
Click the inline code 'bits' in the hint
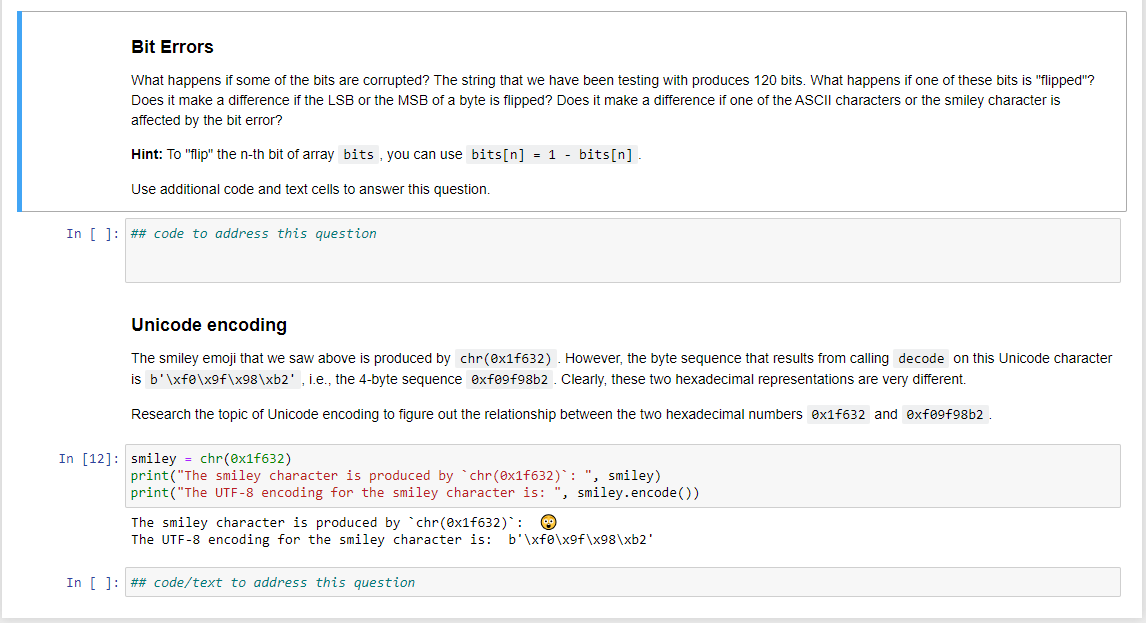tap(358, 154)
